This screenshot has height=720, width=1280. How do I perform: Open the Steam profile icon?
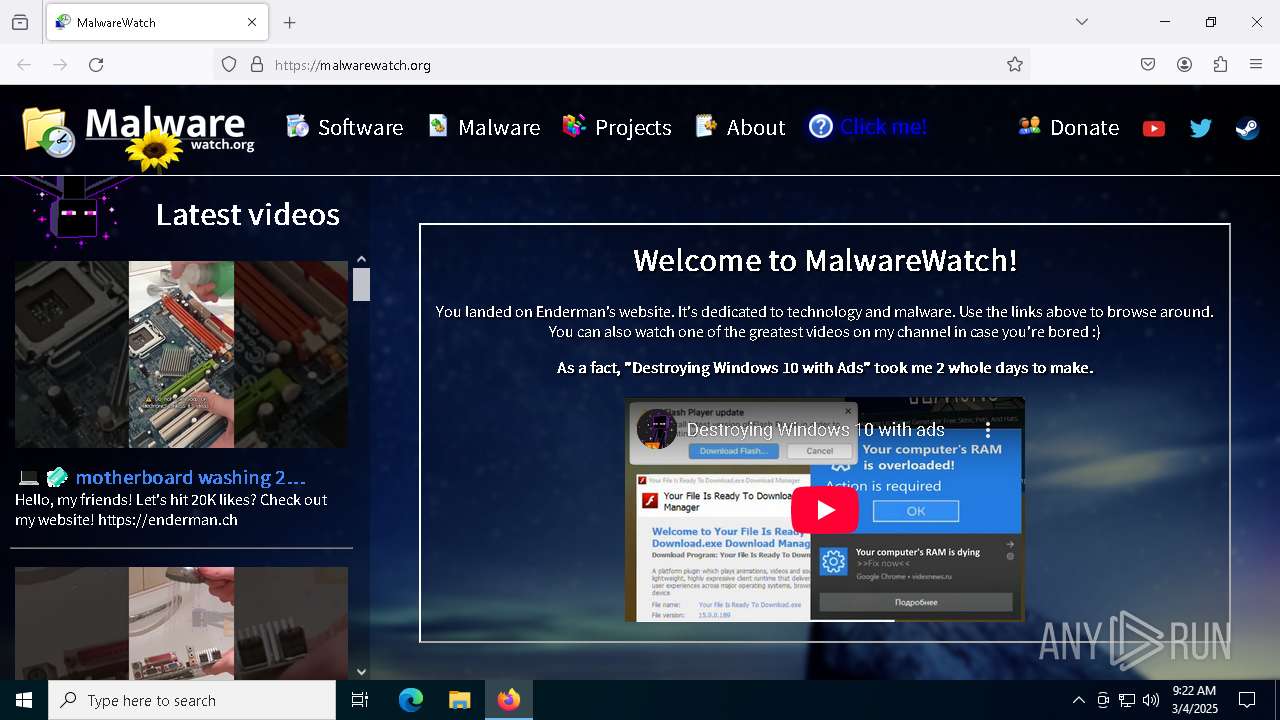tap(1247, 128)
